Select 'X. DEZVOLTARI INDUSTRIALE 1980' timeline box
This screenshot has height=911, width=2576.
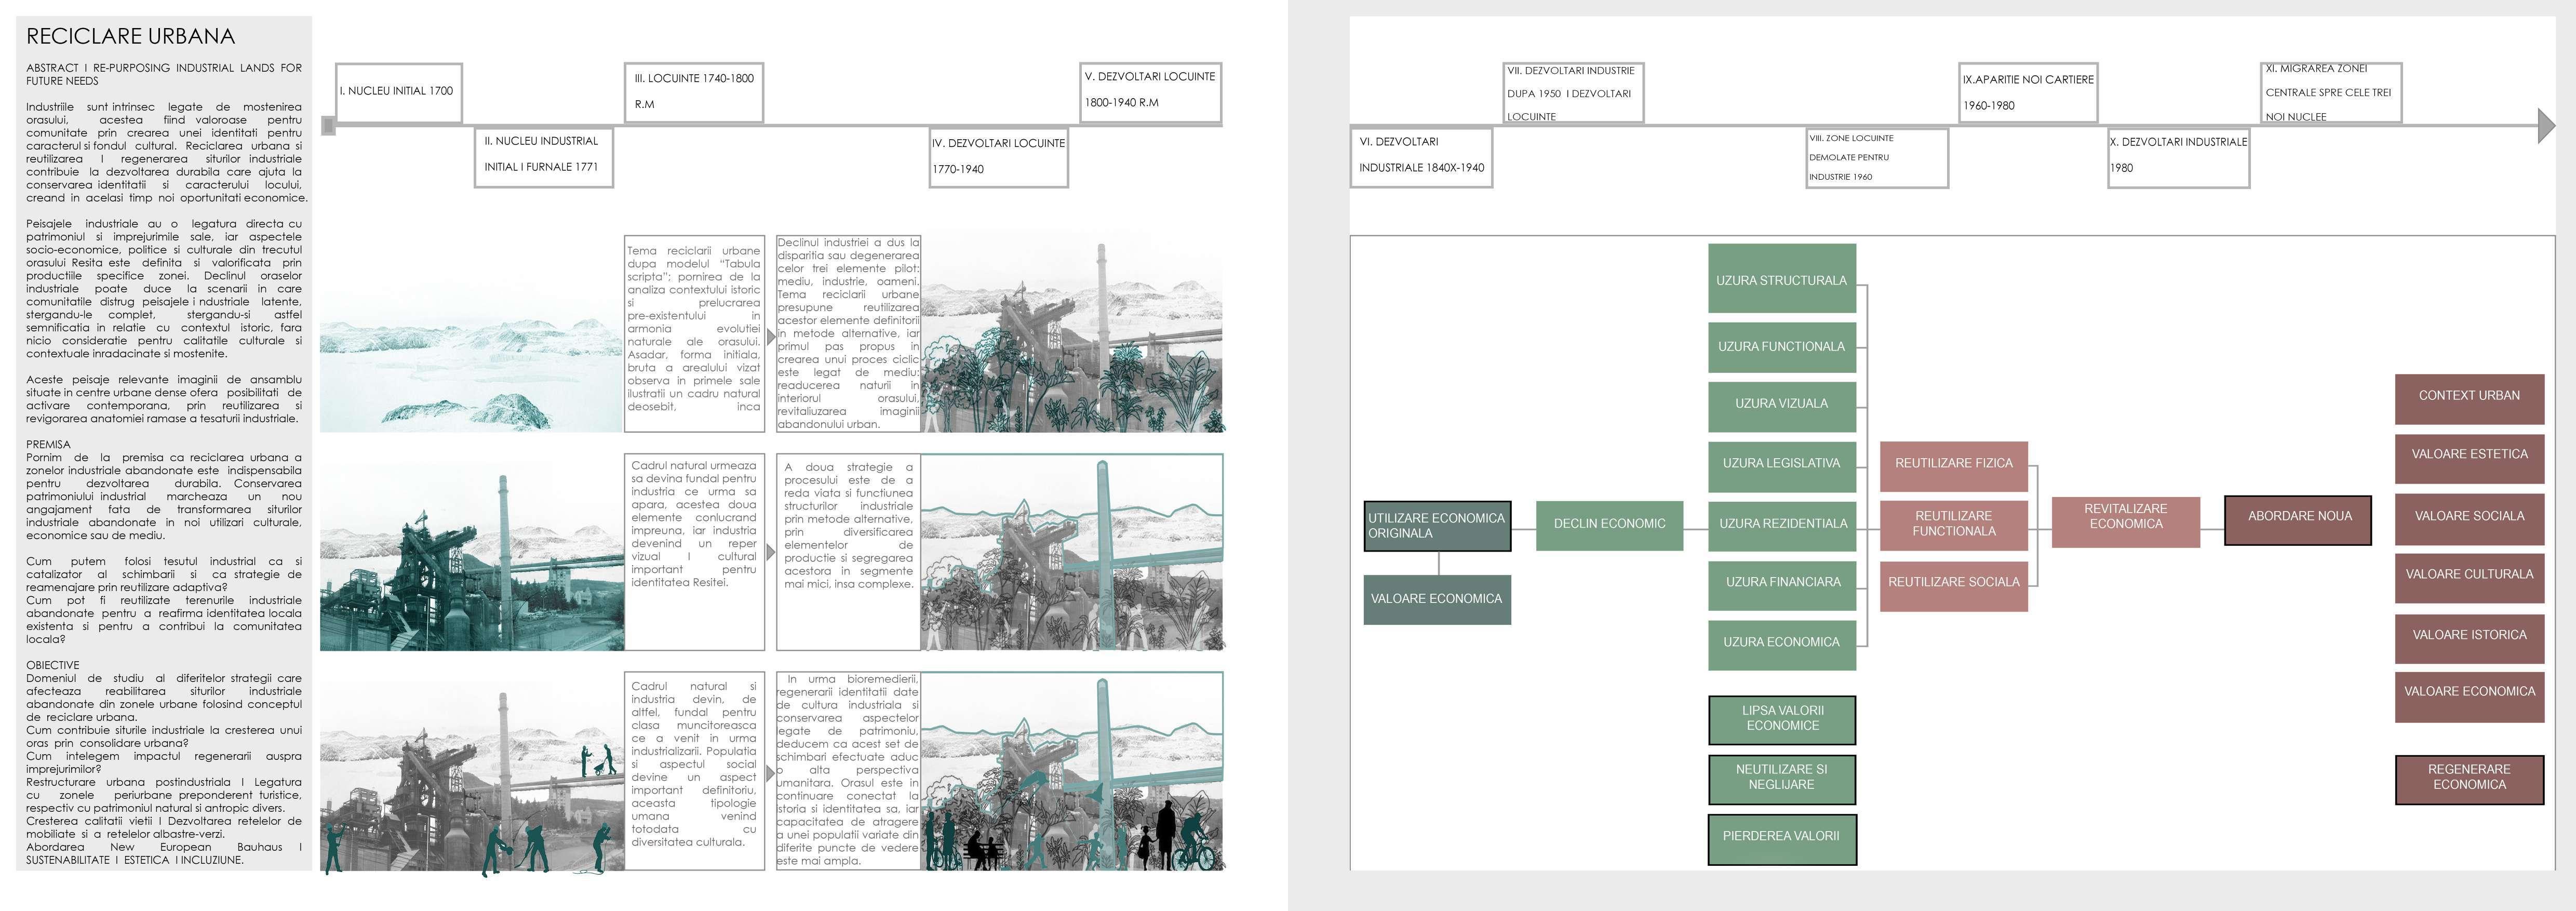[2178, 157]
